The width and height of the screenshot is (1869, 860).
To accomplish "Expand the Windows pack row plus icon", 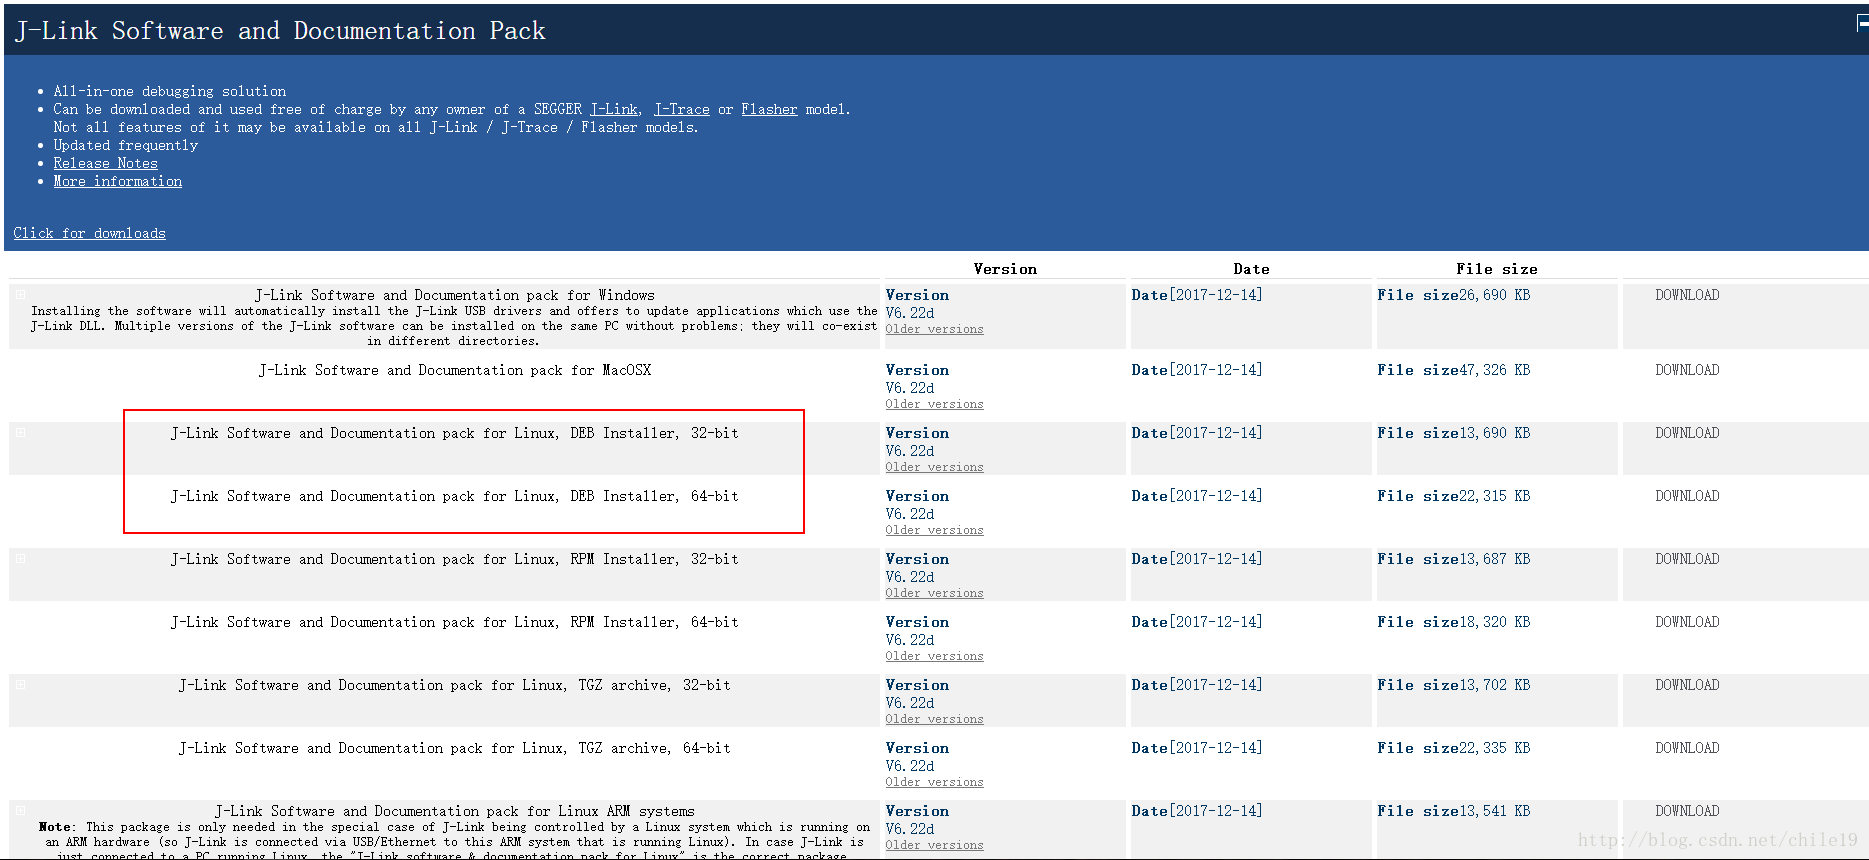I will pos(20,295).
